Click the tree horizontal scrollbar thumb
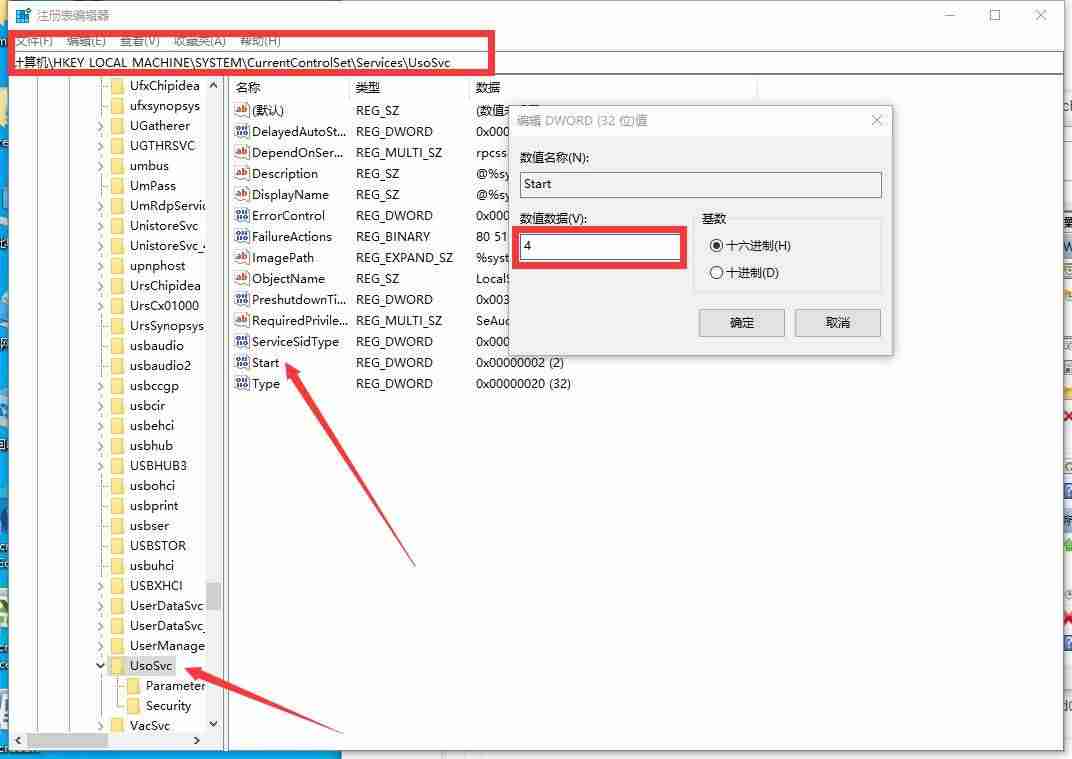The width and height of the screenshot is (1072, 759). 67,740
